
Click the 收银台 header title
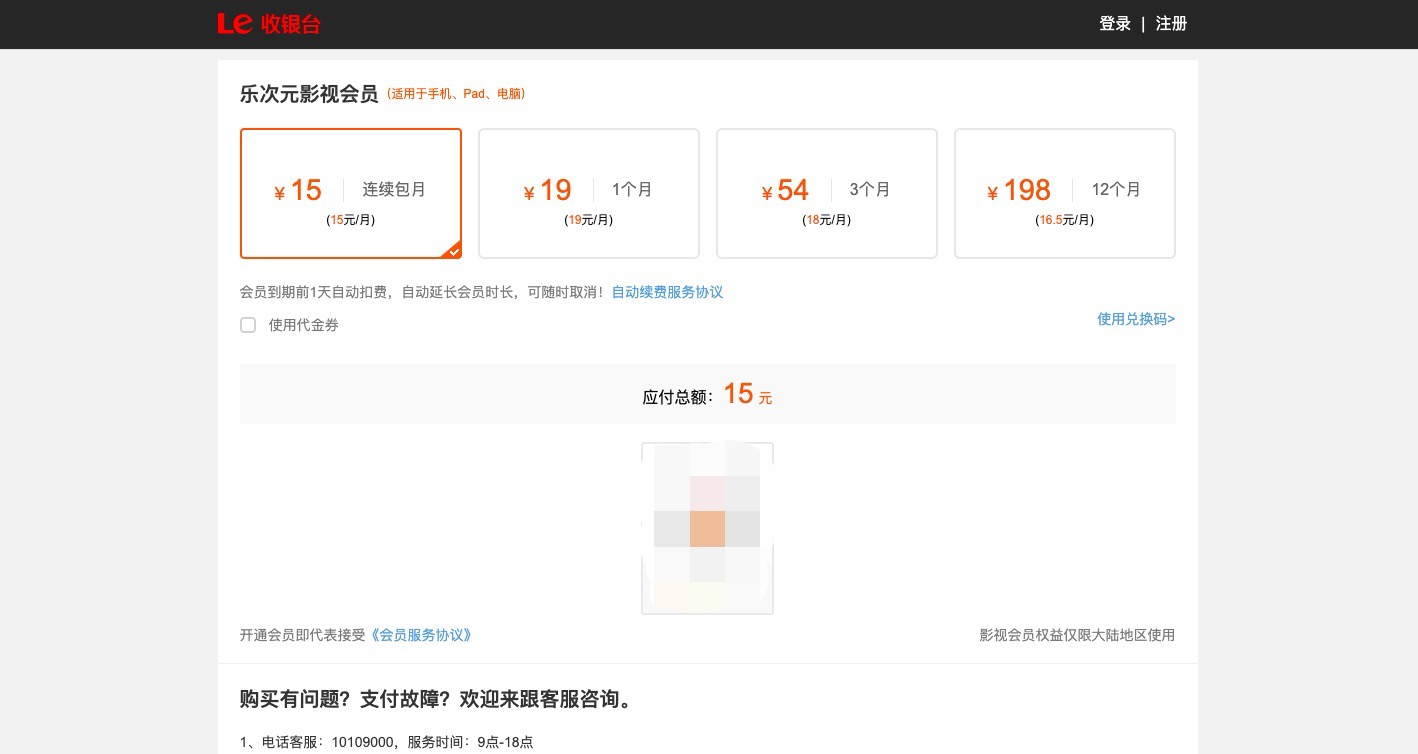[x=290, y=24]
